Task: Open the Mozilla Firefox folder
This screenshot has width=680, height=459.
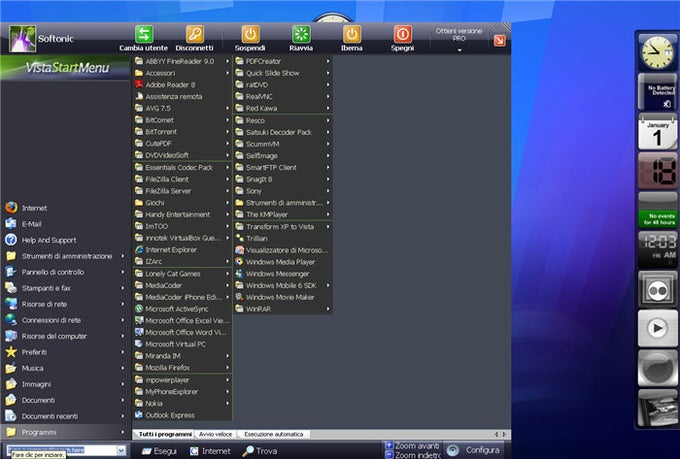Action: [182, 367]
